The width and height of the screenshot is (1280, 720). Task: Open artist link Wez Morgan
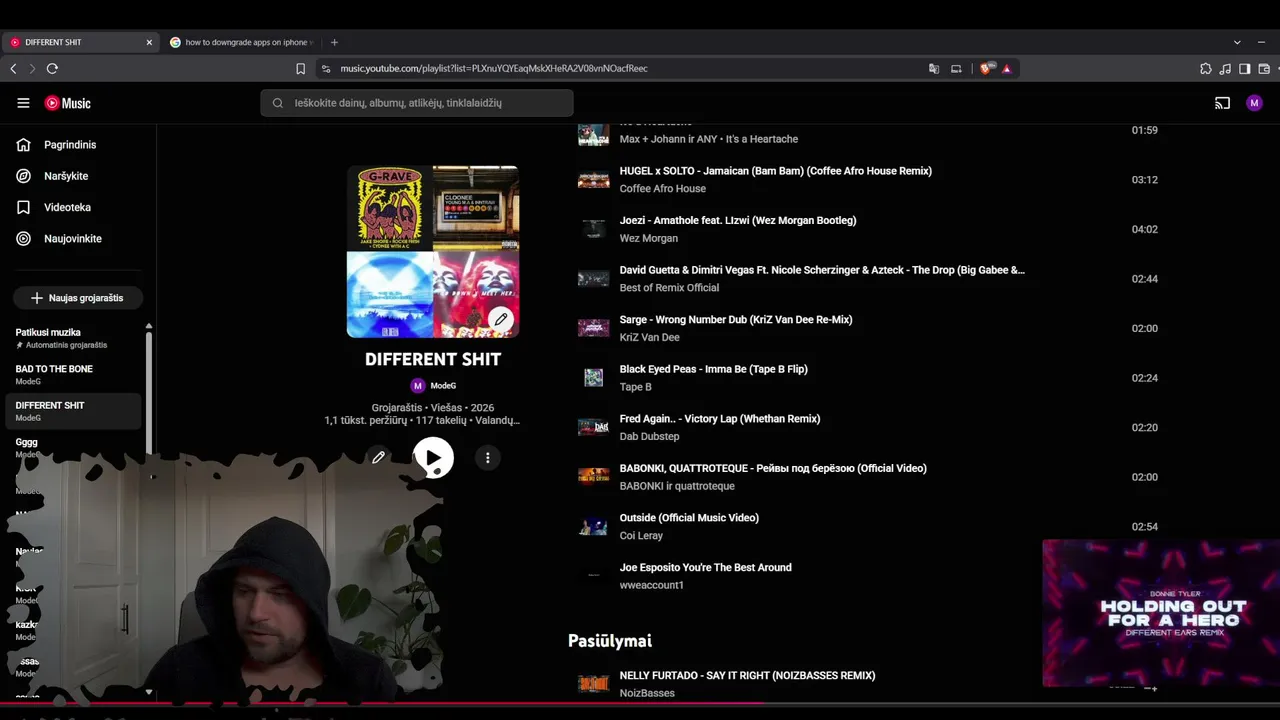(x=649, y=238)
